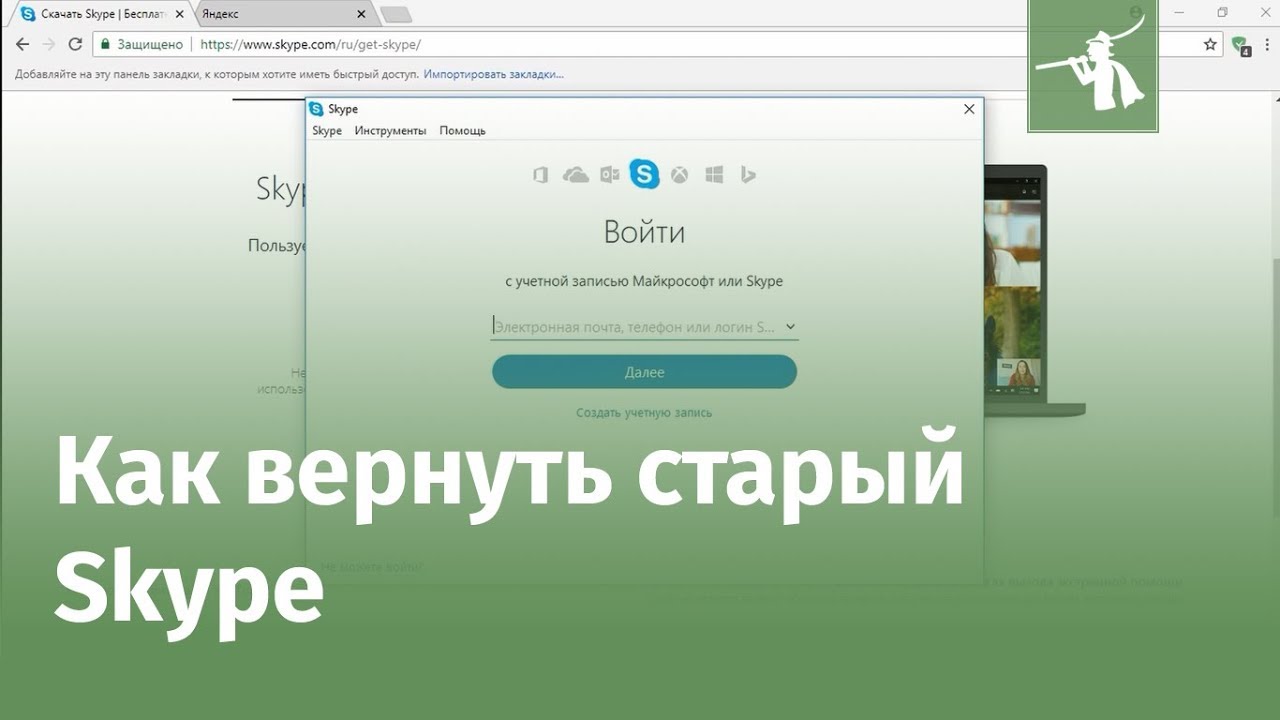This screenshot has height=720, width=1280.
Task: Bookmark page with star icon
Action: [x=1210, y=44]
